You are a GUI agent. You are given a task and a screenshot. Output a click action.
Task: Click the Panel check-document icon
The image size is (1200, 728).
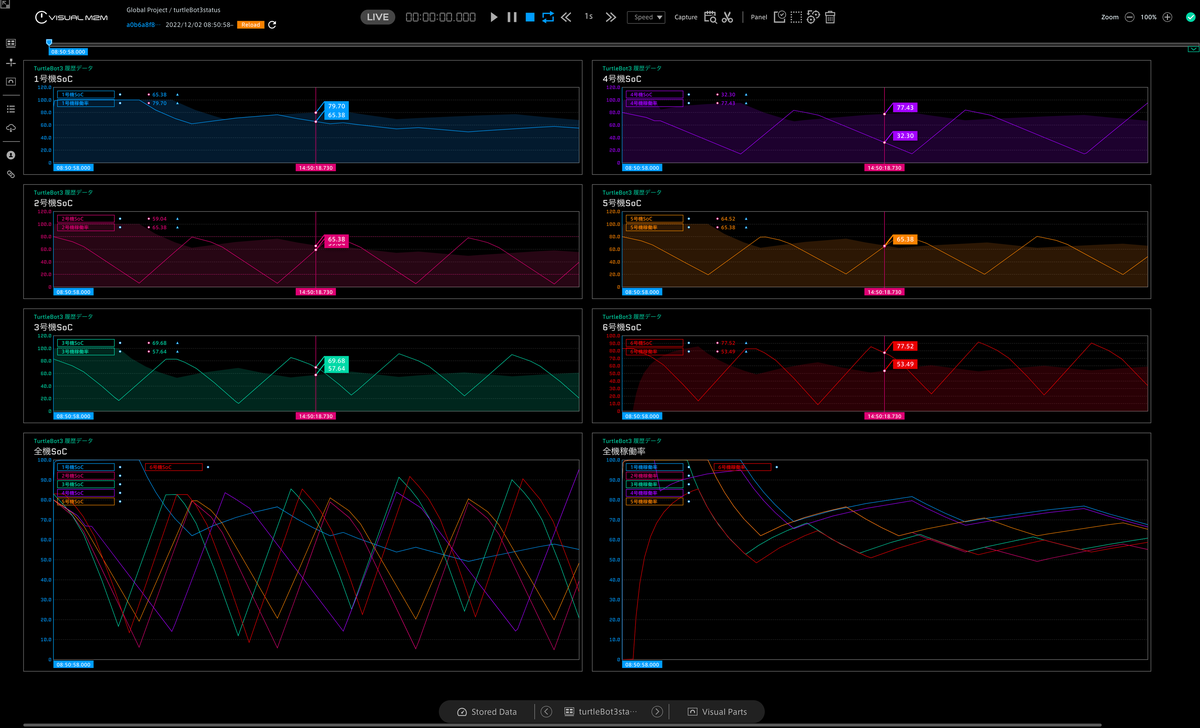[x=779, y=17]
